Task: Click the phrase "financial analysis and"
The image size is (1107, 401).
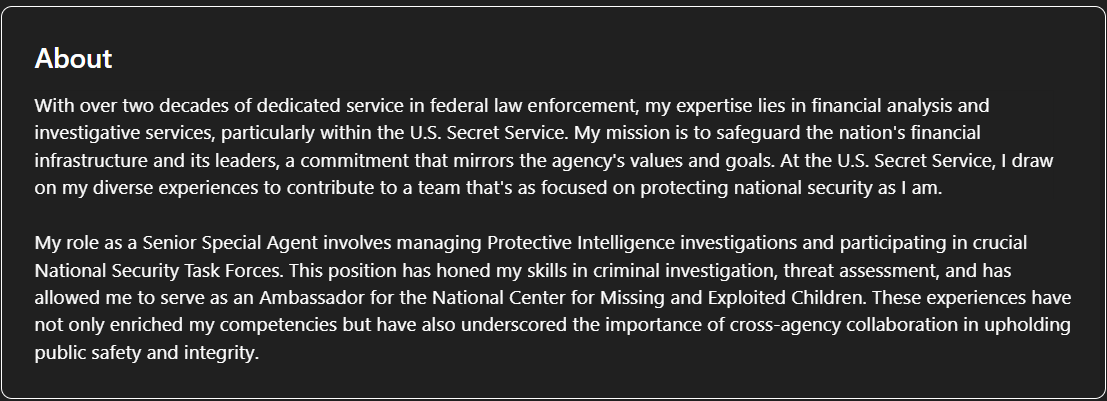Action: (900, 106)
